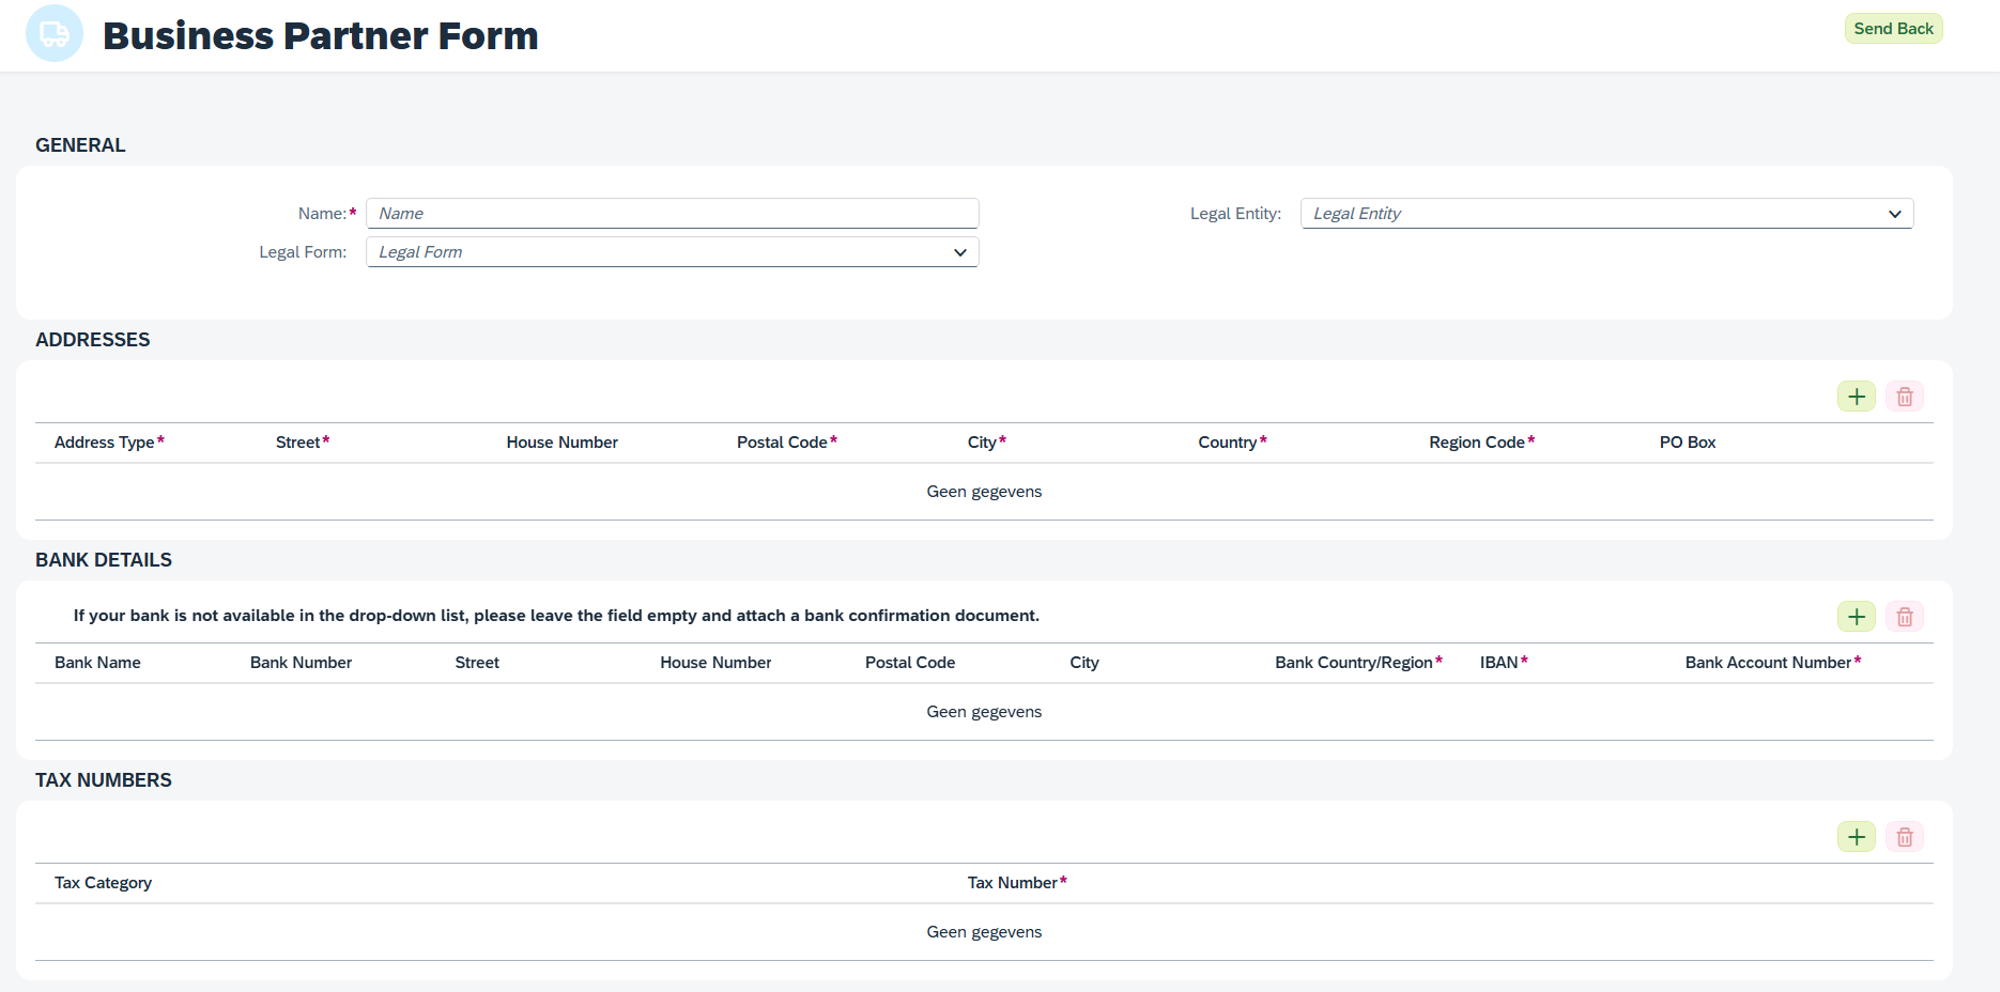
Task: Click the plus icon under Tax Numbers header
Action: [1857, 836]
